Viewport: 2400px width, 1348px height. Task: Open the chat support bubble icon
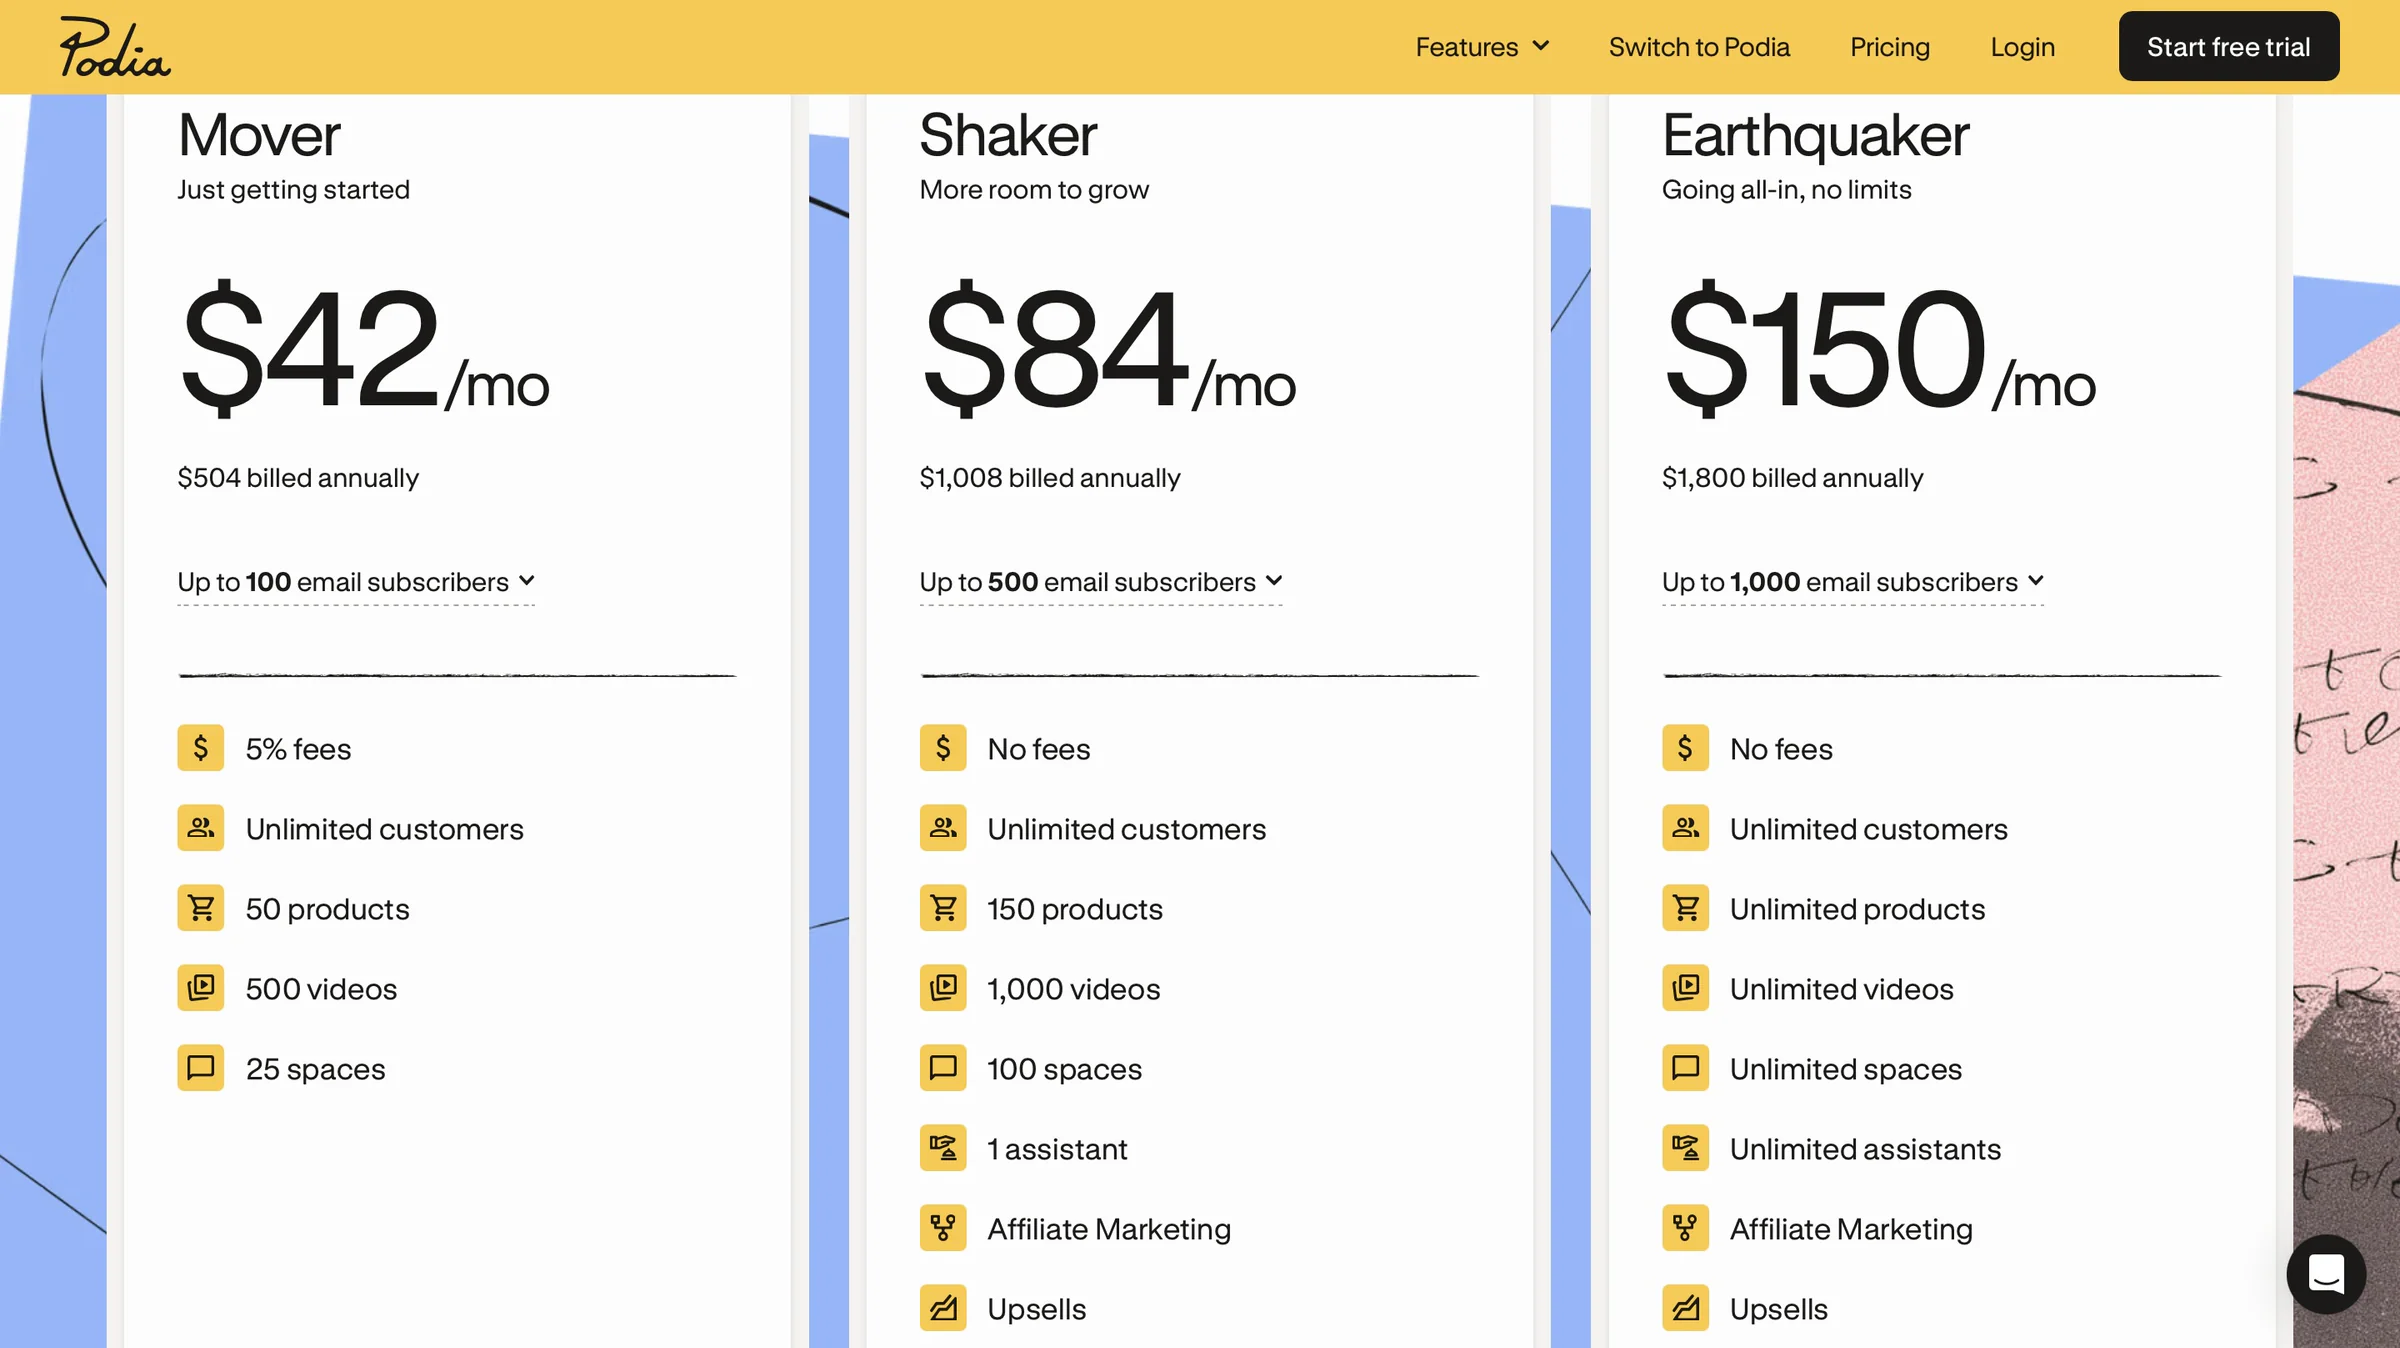[x=2326, y=1274]
